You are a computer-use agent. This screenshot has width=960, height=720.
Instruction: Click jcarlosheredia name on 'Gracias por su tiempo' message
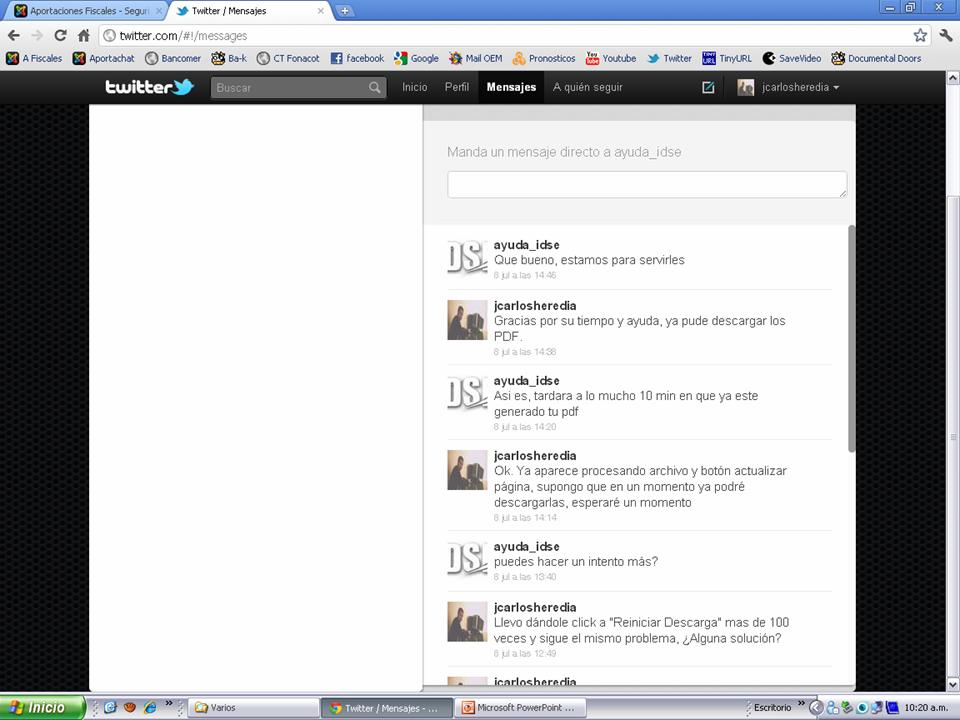(535, 306)
